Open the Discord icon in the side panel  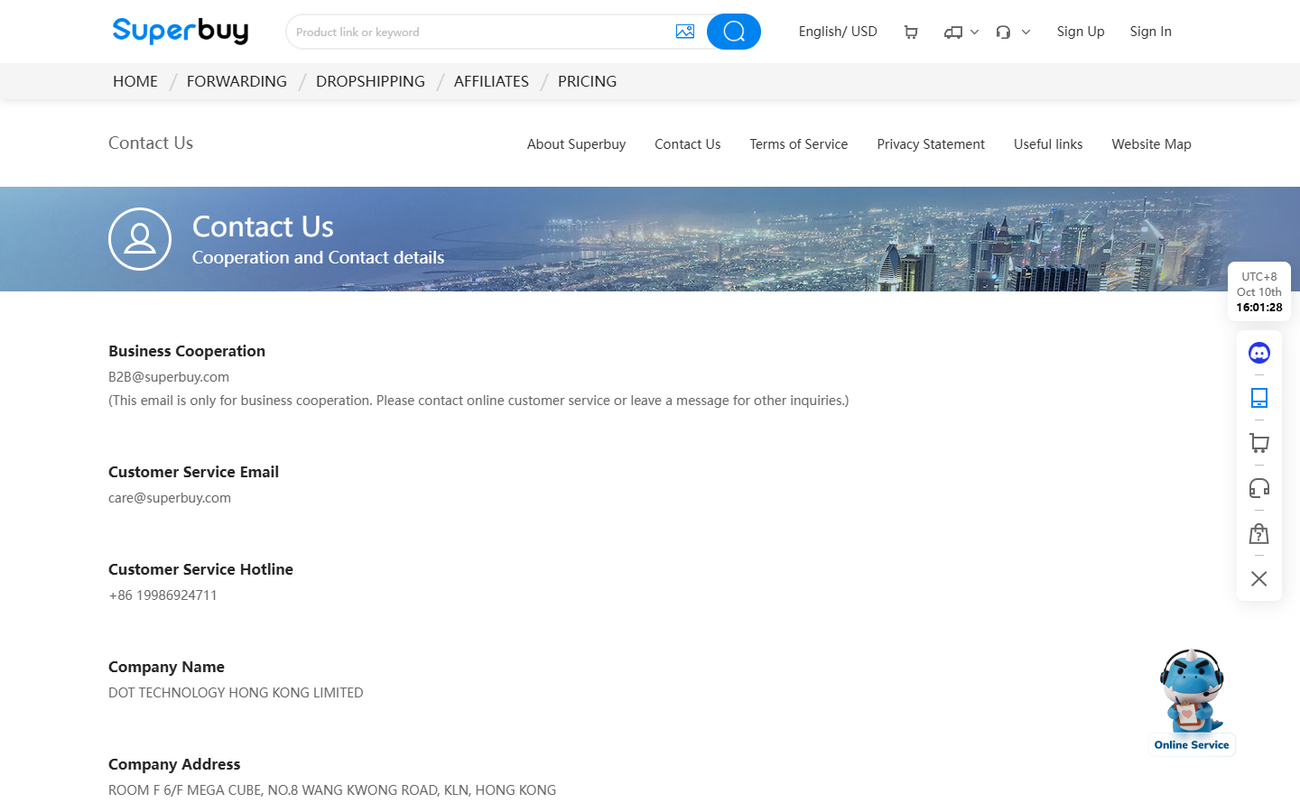1259,353
